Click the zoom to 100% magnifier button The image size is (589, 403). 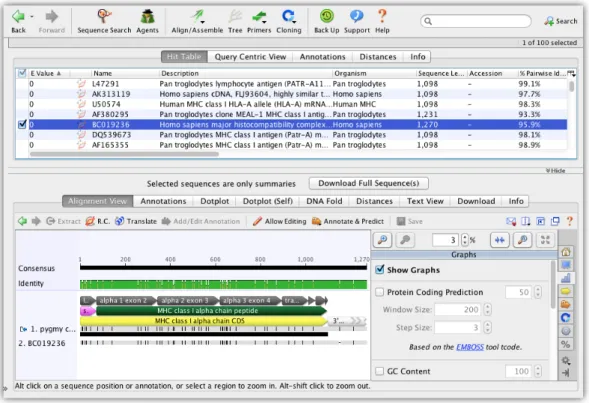pos(522,240)
